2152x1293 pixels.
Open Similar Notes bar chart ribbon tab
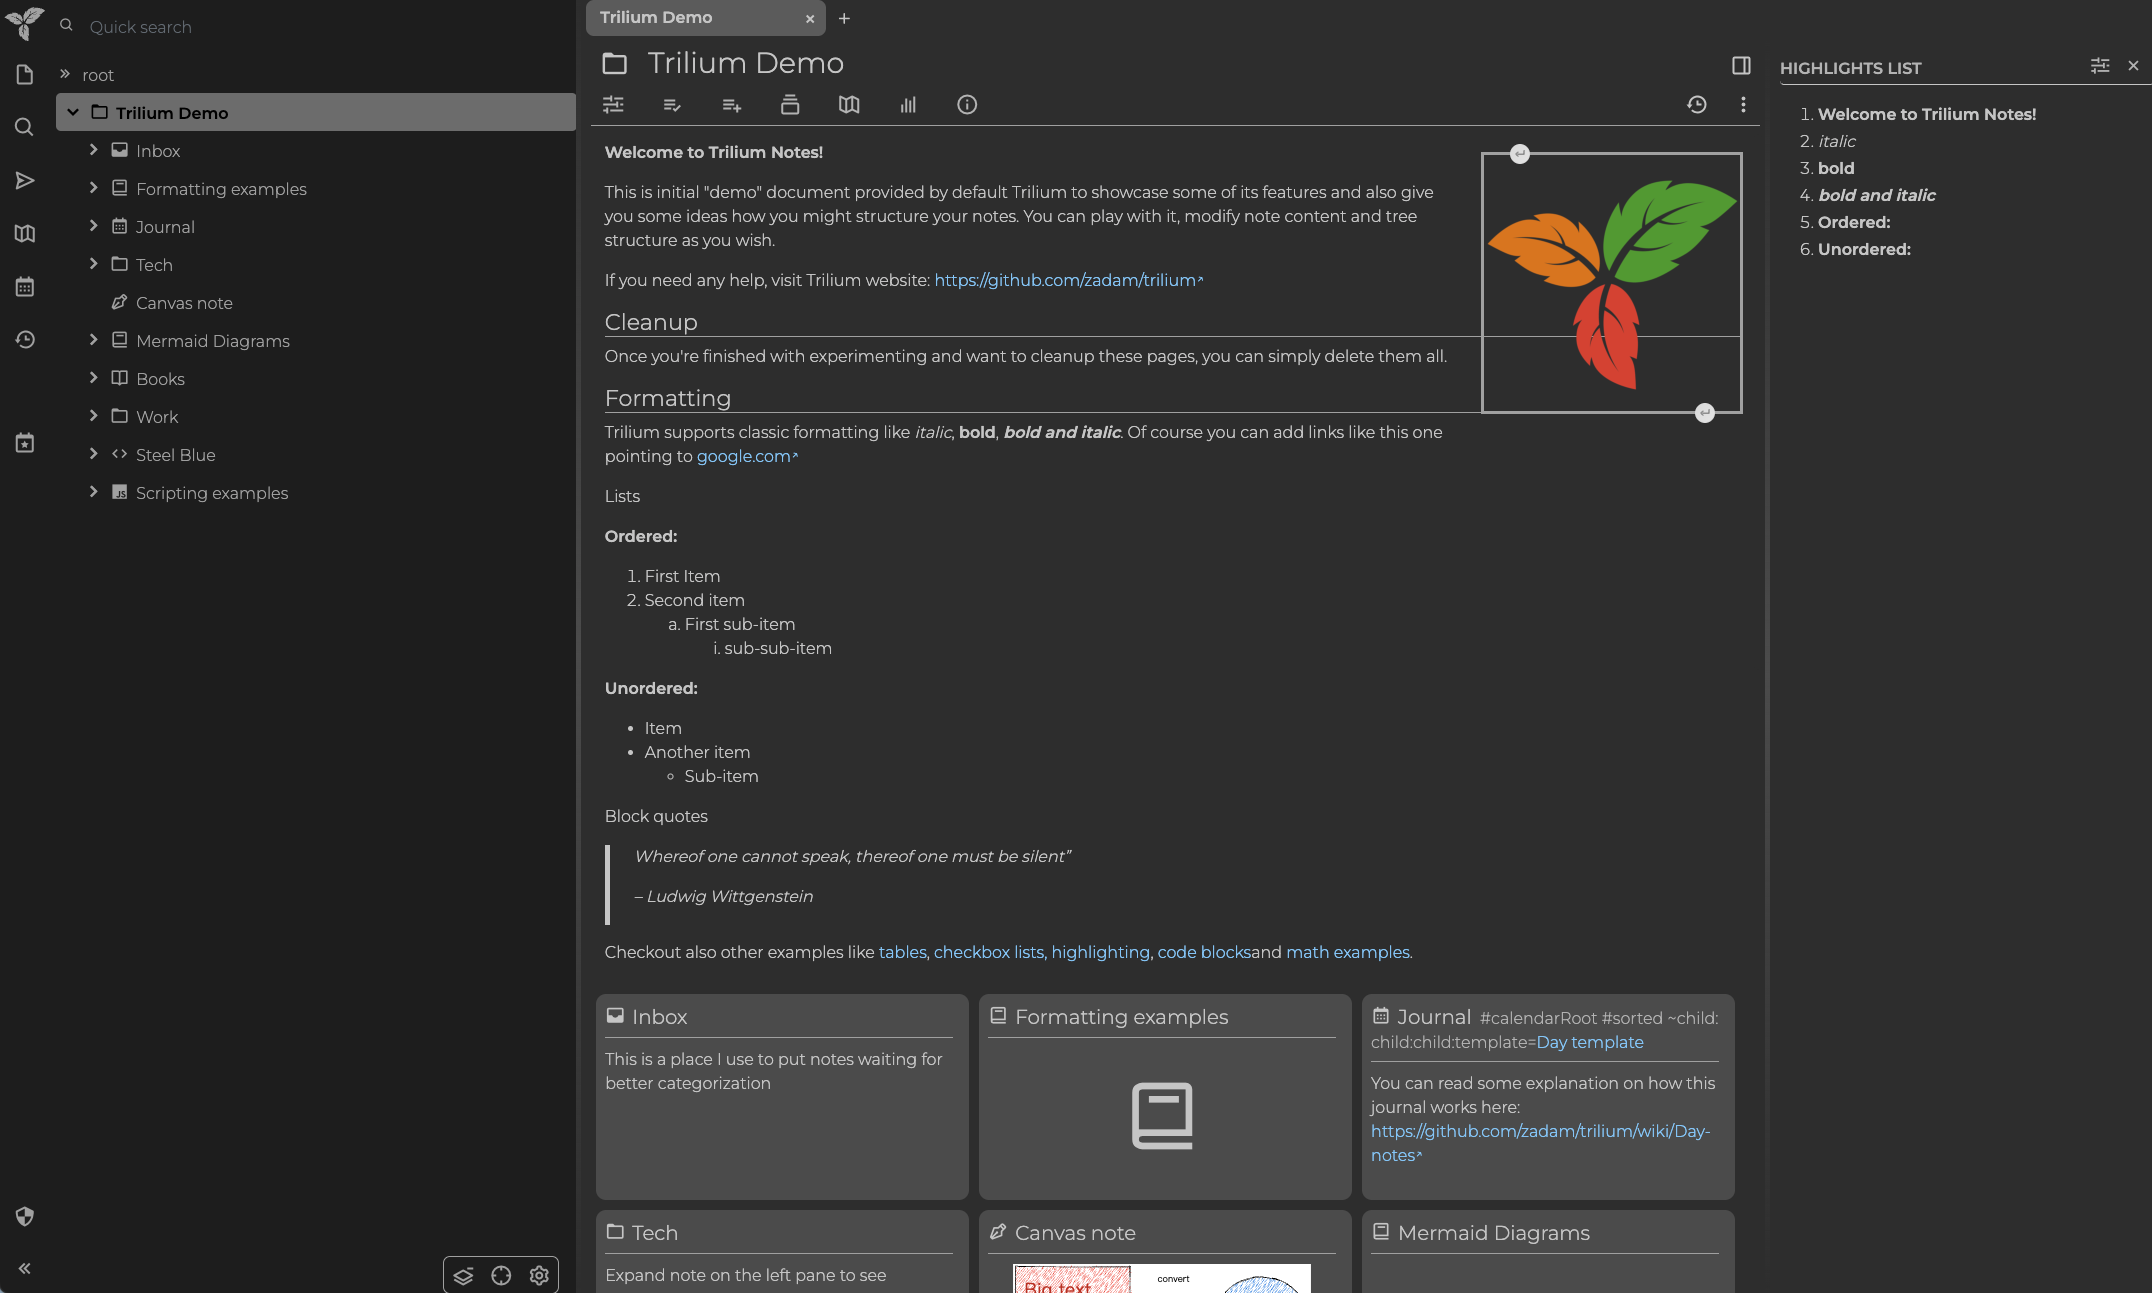click(x=908, y=105)
